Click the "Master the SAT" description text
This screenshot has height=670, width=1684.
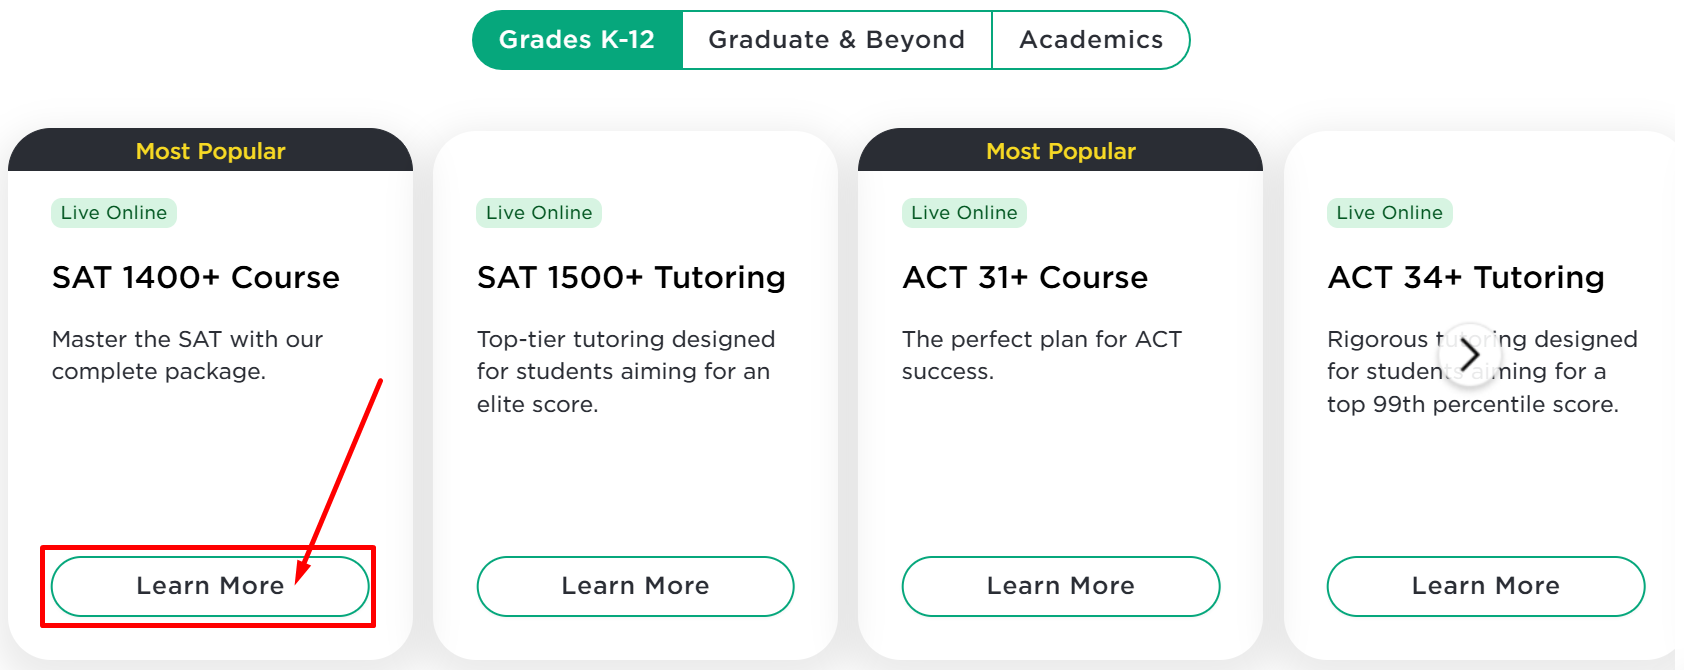pos(187,355)
